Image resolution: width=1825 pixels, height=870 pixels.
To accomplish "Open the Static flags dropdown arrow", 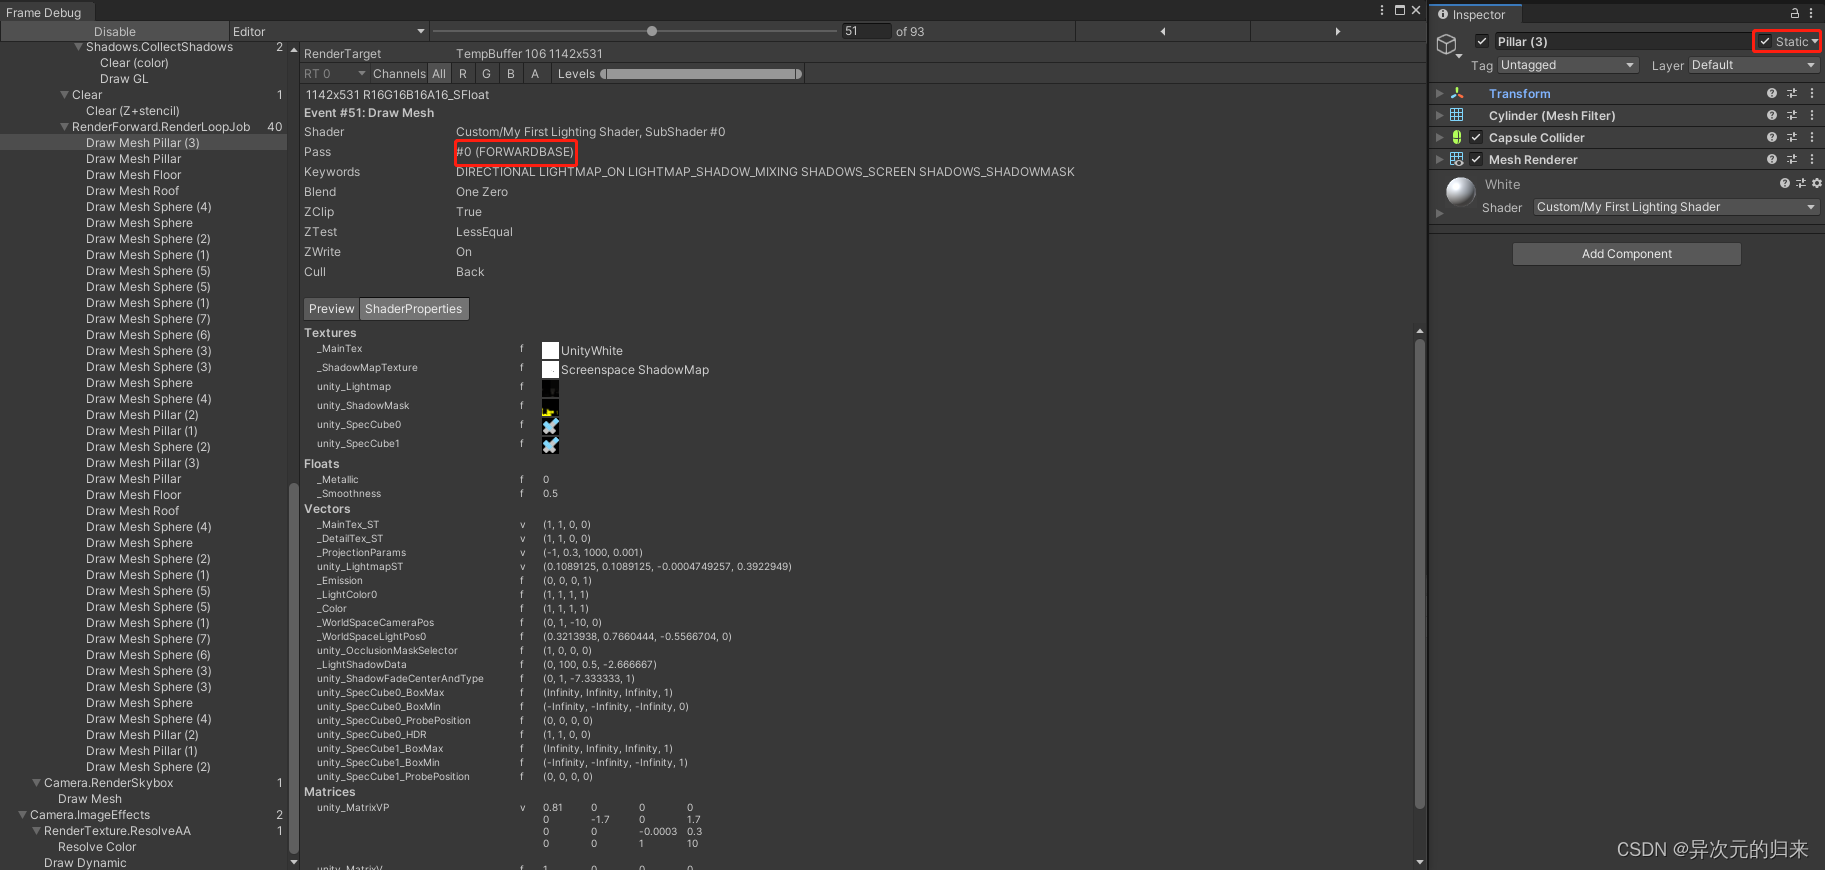I will coord(1814,41).
